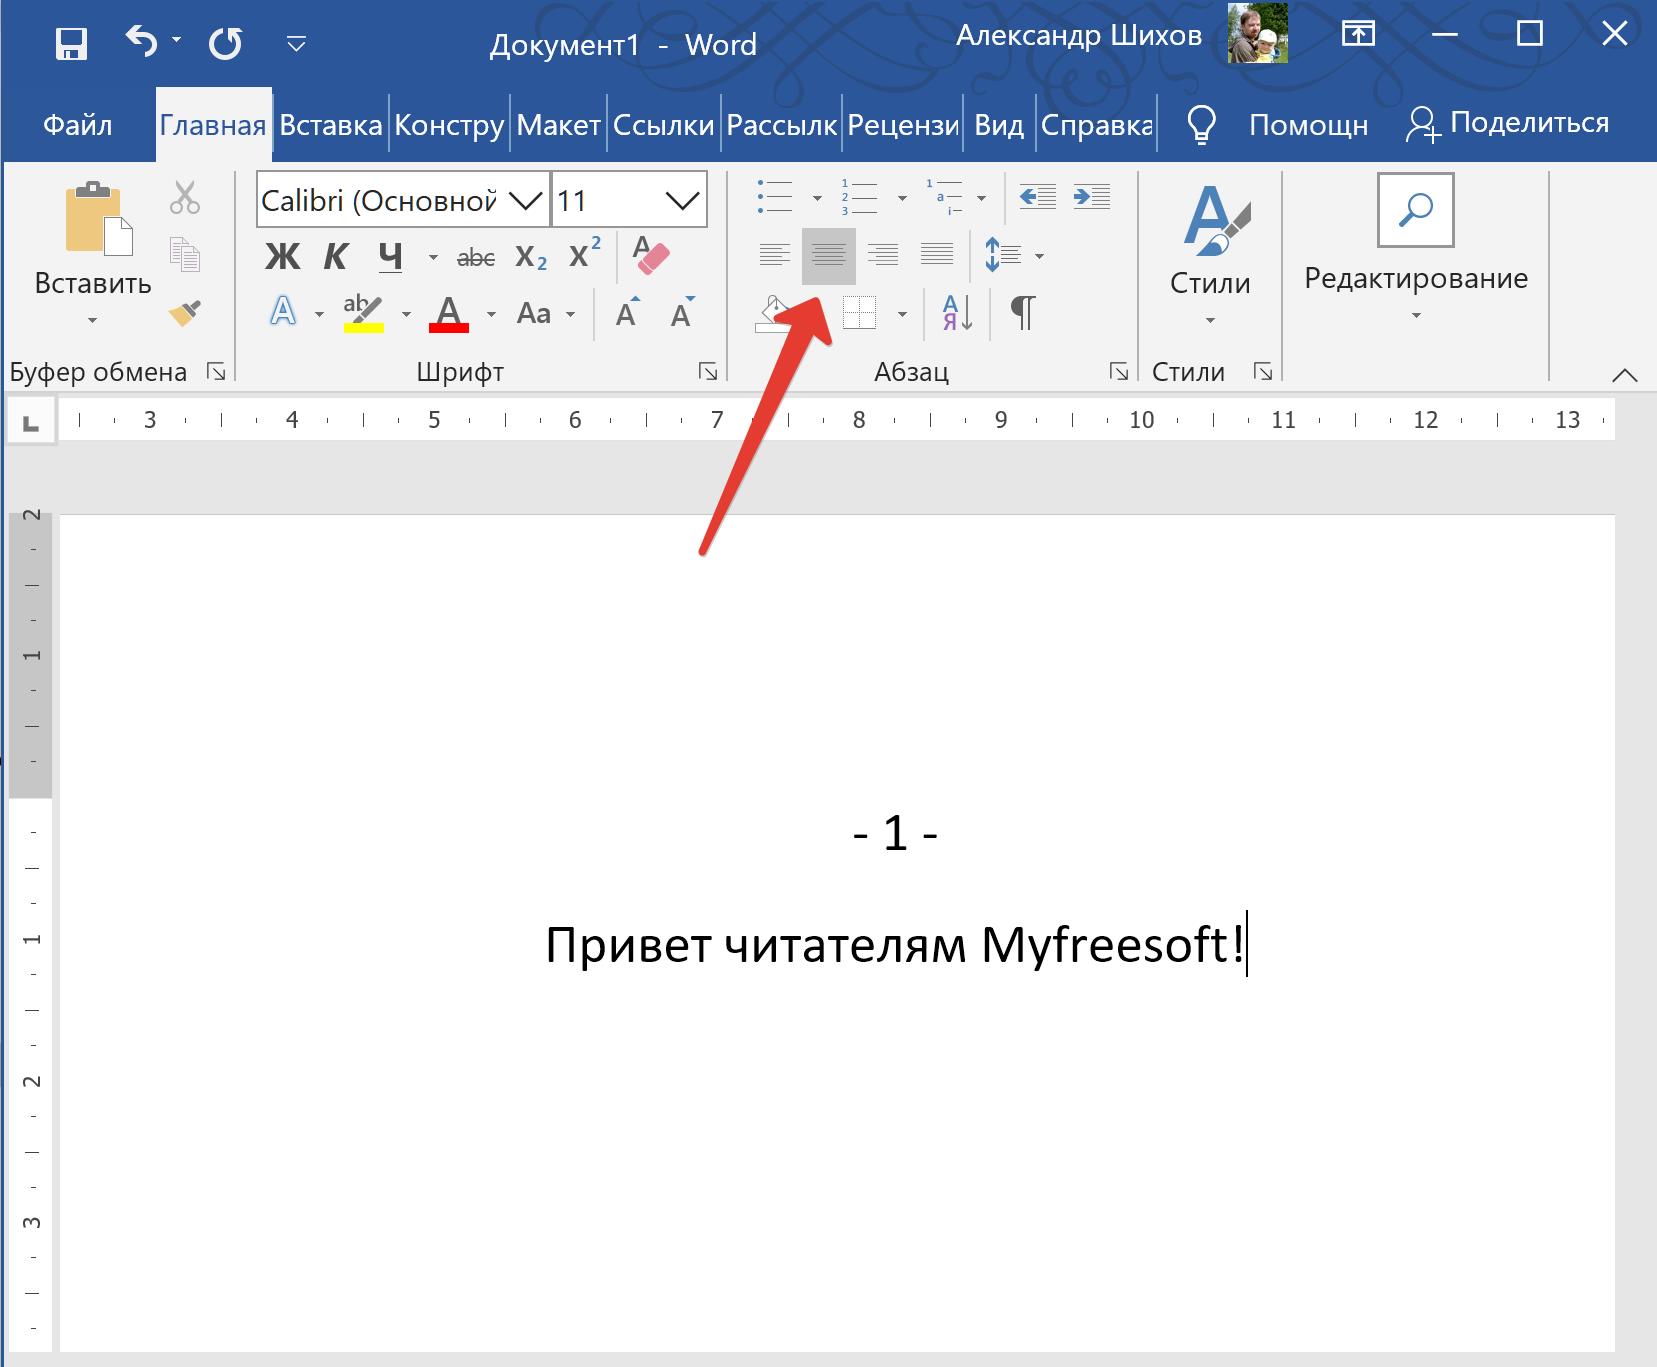Align text left

click(775, 256)
